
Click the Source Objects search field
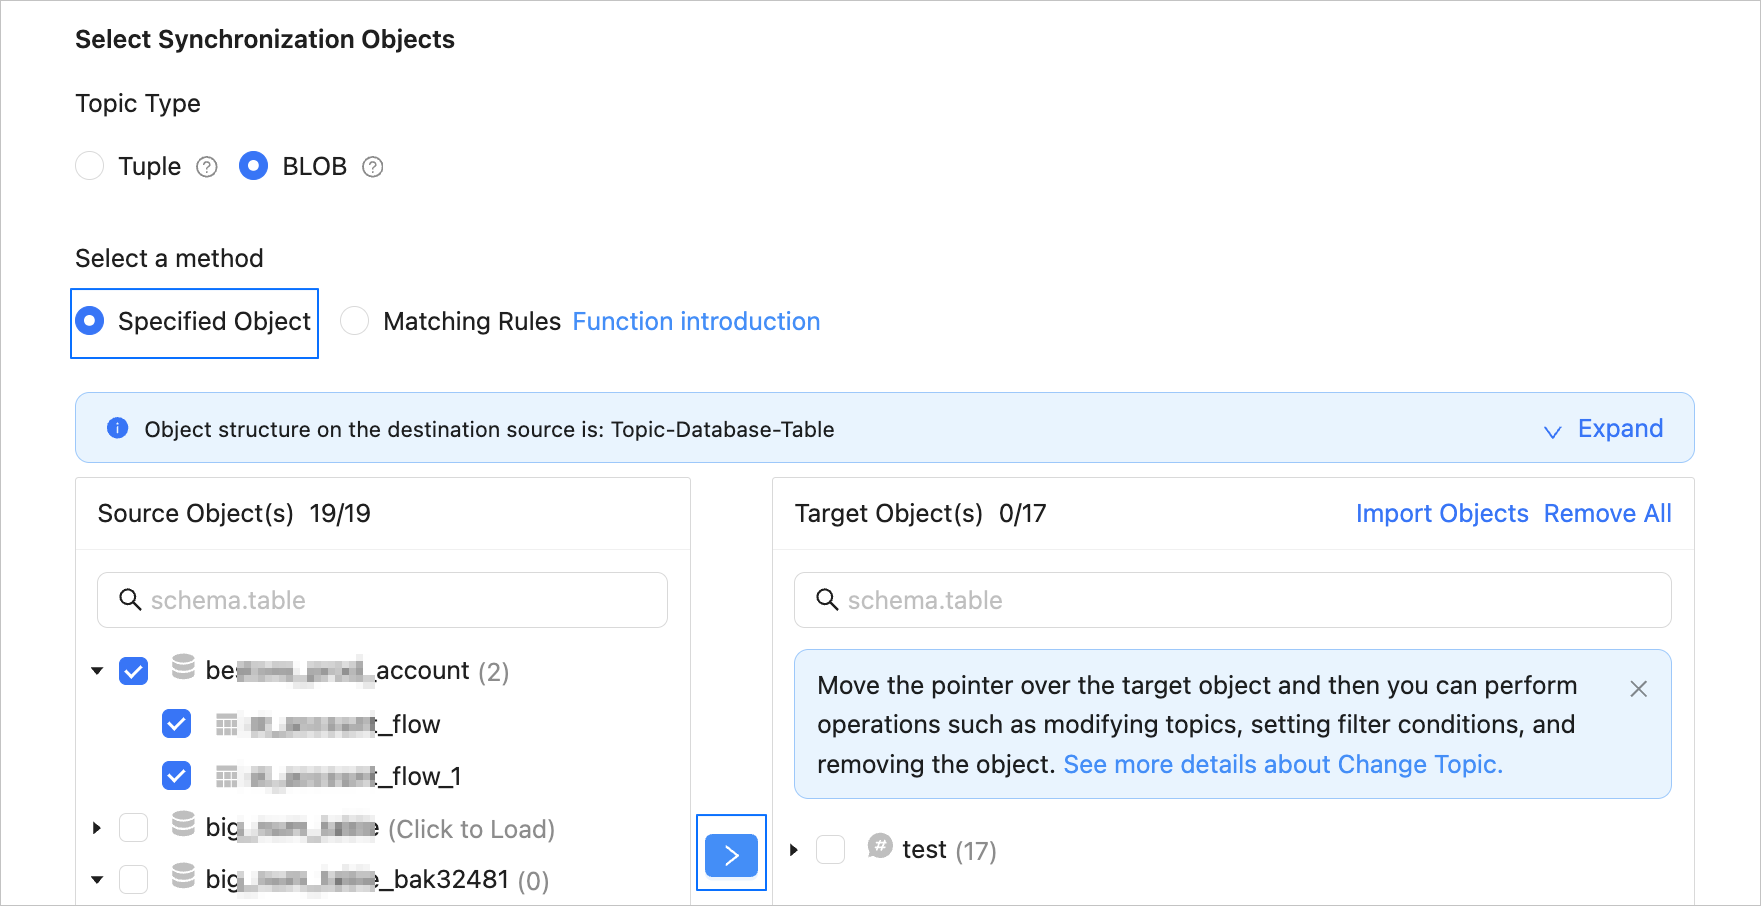[x=400, y=600]
